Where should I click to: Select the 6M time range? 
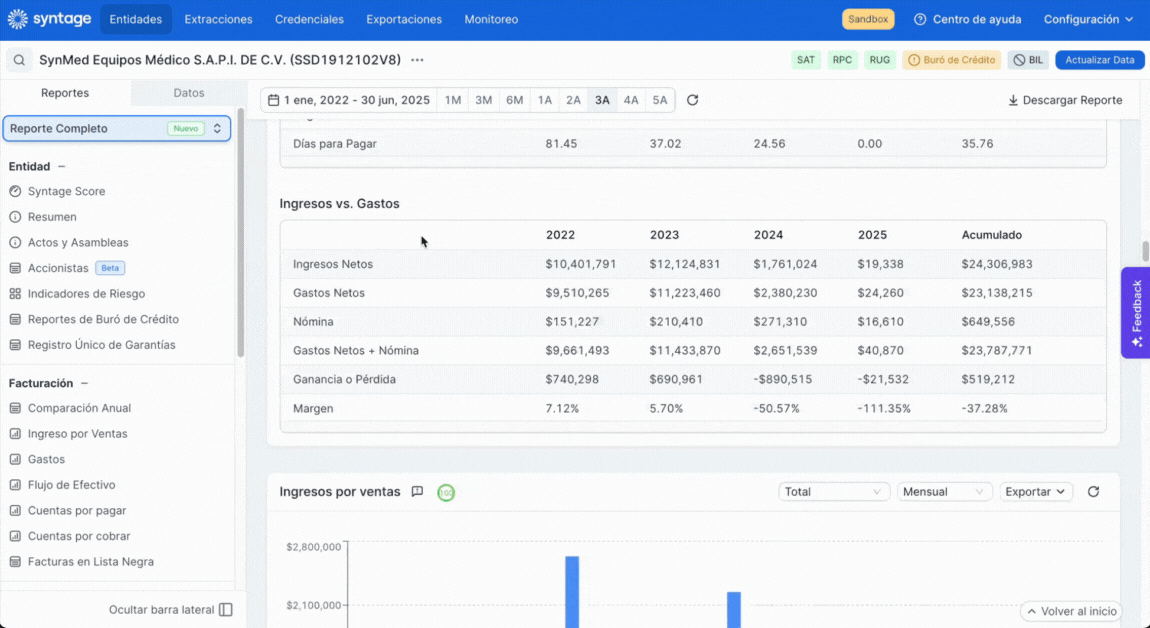pyautogui.click(x=515, y=100)
